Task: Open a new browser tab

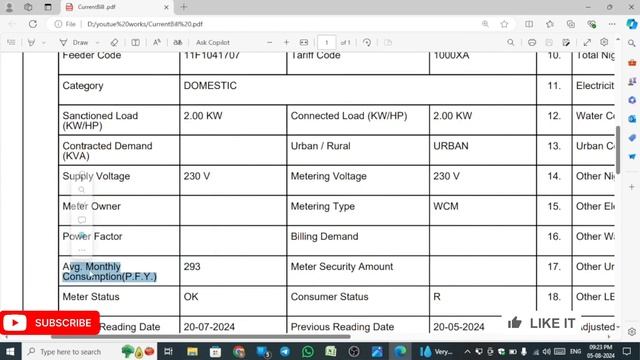Action: [184, 7]
